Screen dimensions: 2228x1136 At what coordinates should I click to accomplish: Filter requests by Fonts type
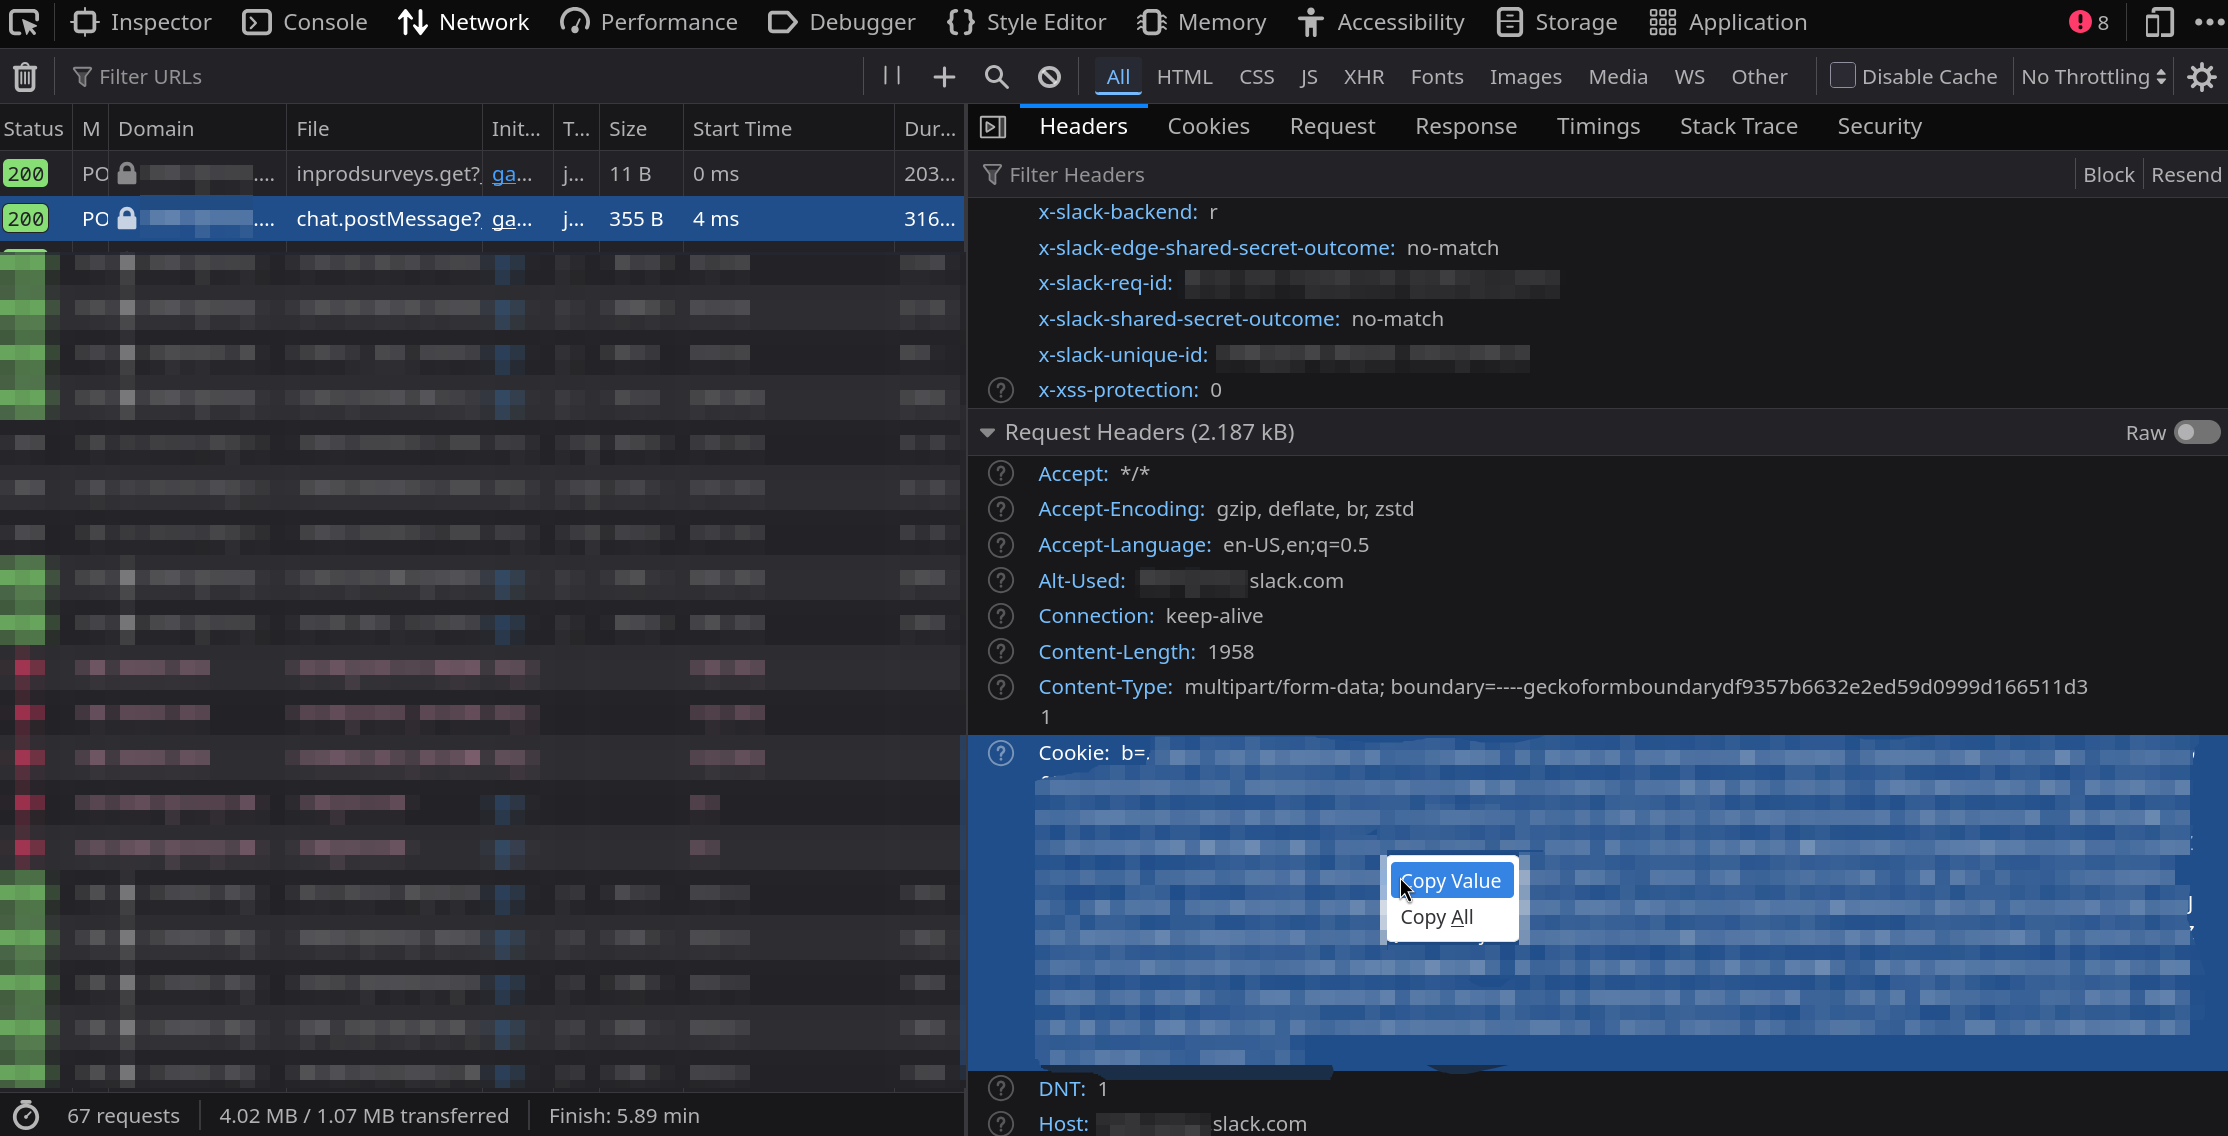[1437, 77]
